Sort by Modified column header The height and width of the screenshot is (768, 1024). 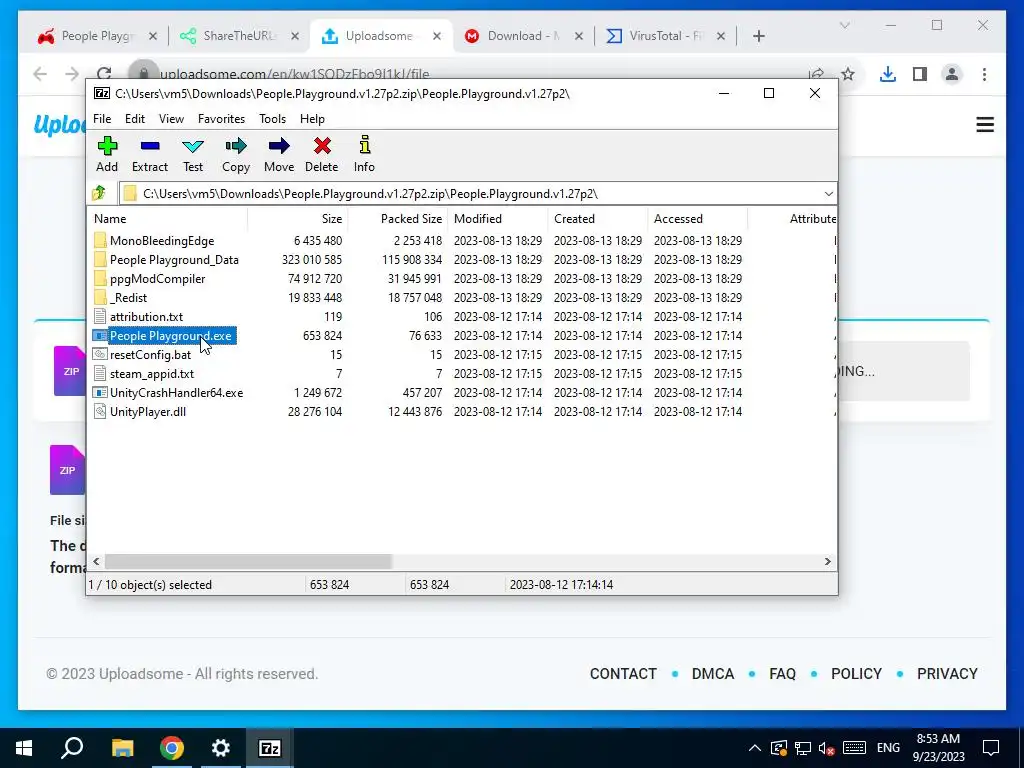coord(498,219)
